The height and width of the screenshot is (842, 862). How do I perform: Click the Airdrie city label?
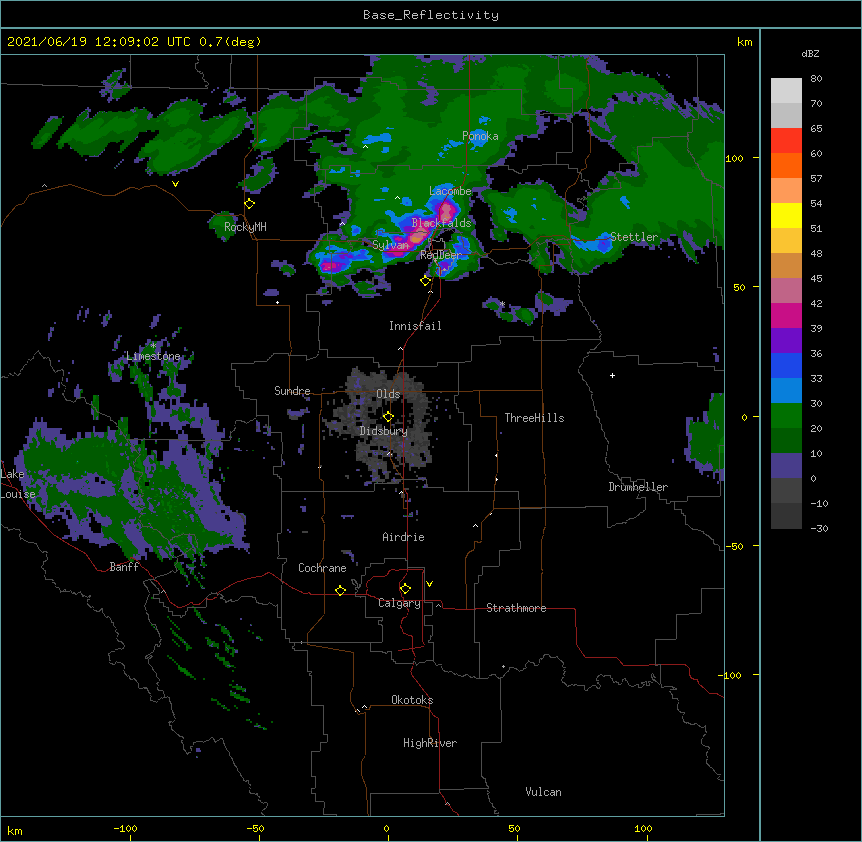pyautogui.click(x=403, y=537)
